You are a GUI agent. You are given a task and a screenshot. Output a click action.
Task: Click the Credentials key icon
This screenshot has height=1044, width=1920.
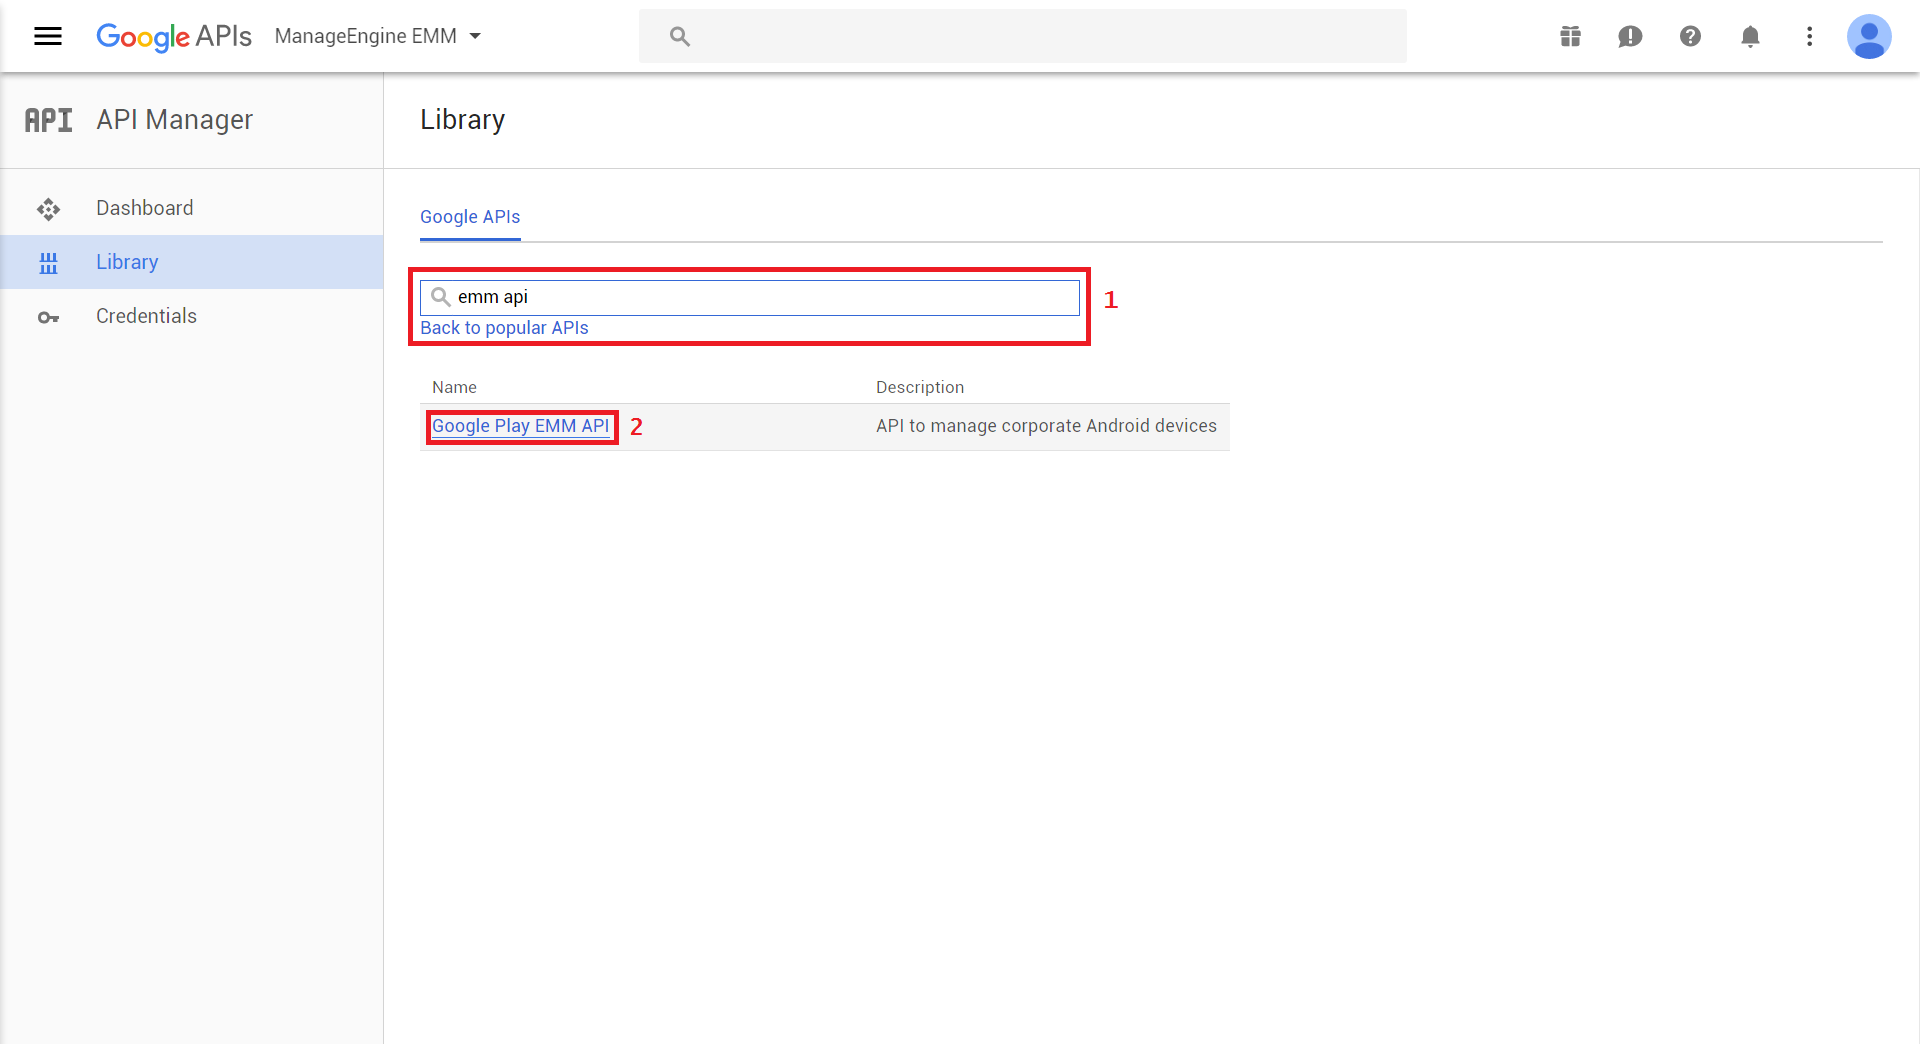[48, 317]
